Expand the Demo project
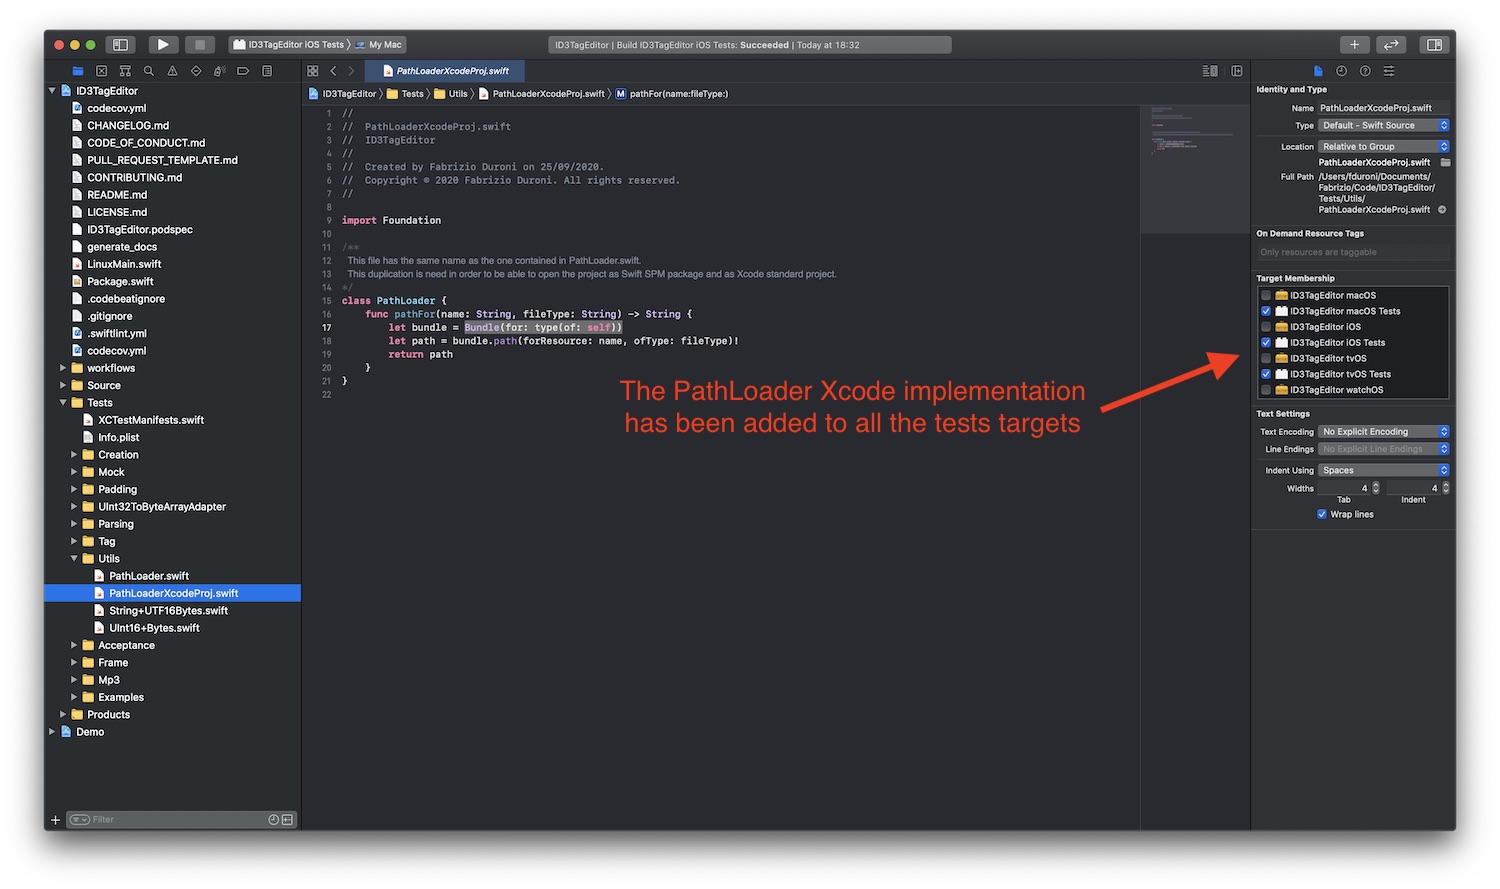The width and height of the screenshot is (1500, 889). coord(52,732)
